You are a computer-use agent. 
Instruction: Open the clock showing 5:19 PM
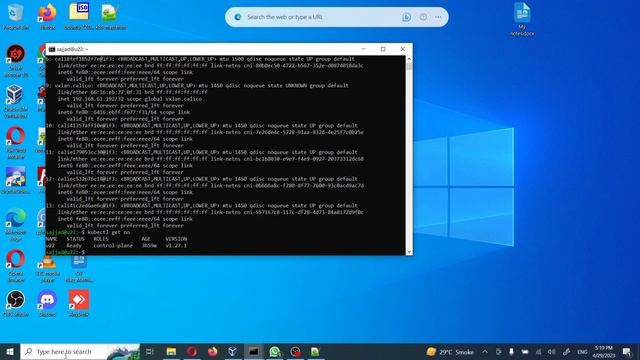tap(604, 352)
